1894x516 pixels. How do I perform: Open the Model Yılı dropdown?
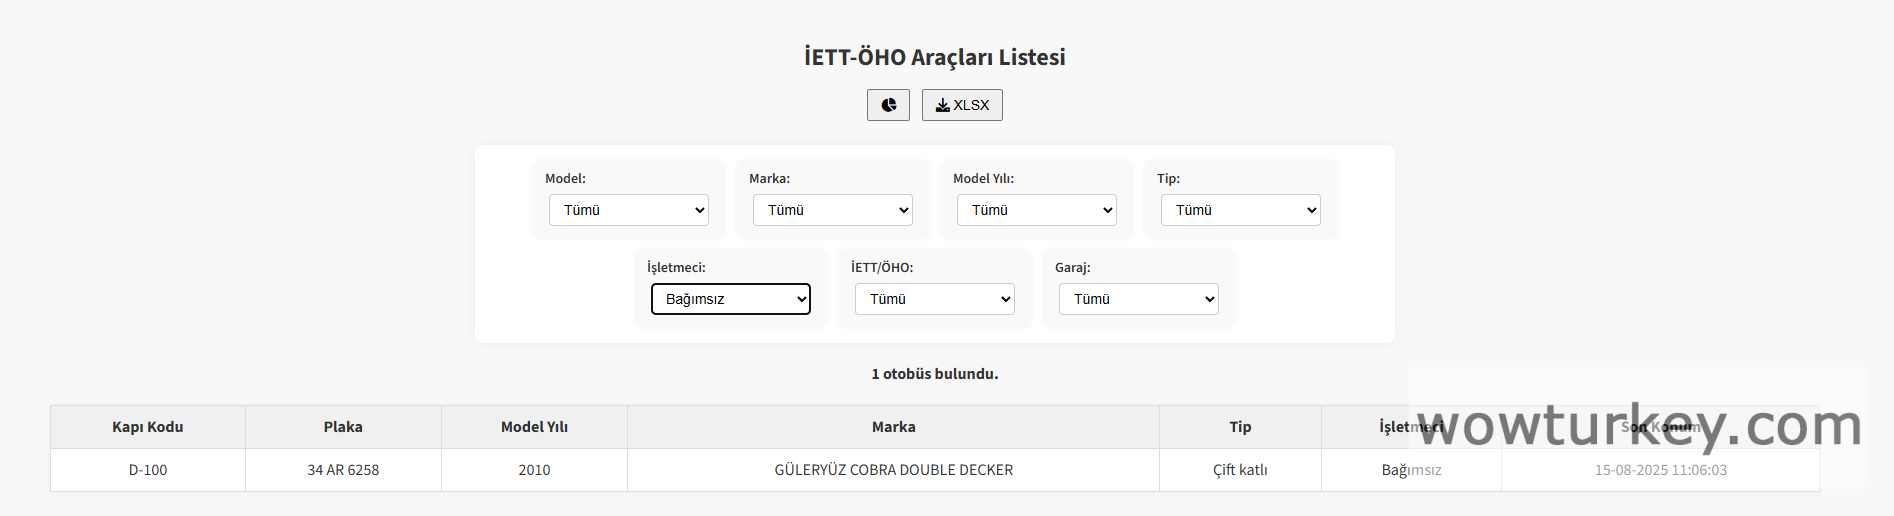1037,210
